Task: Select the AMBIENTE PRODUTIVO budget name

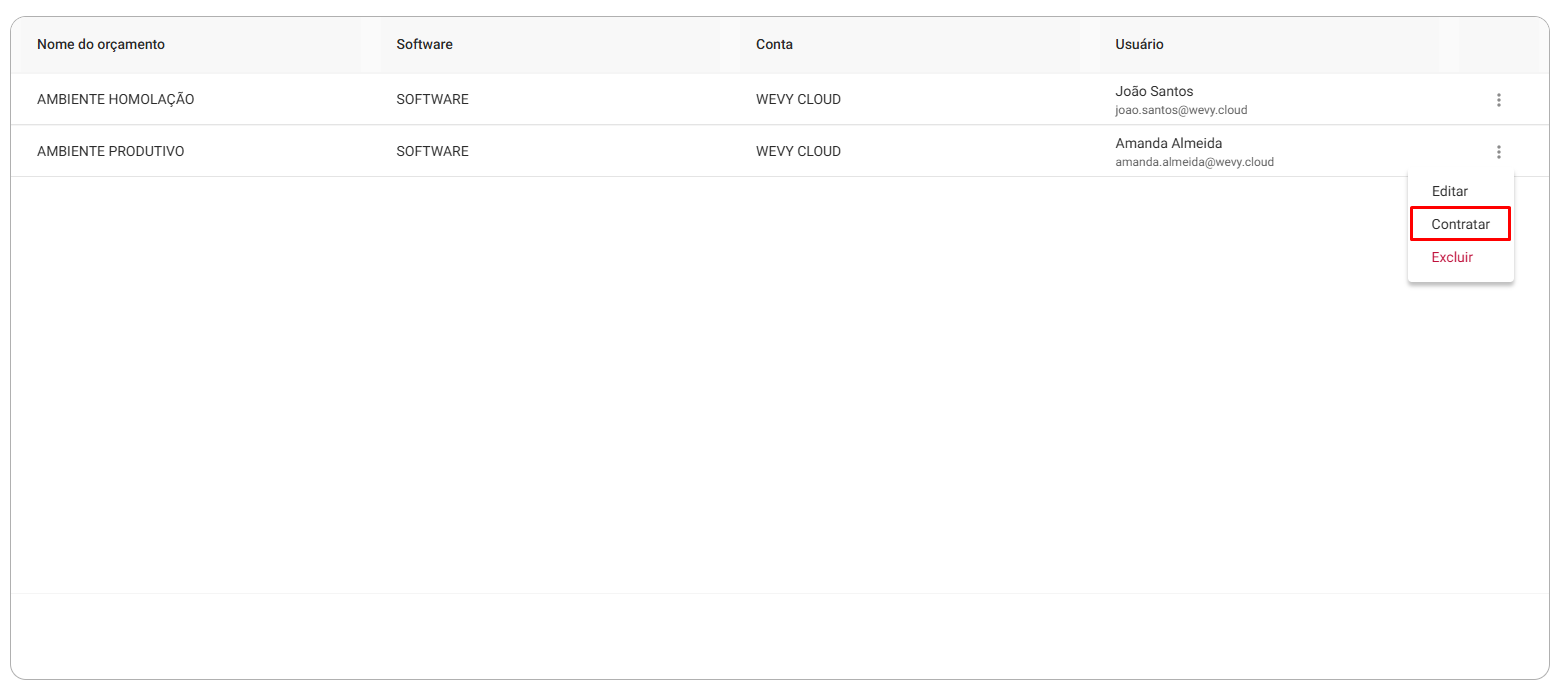Action: (x=111, y=152)
